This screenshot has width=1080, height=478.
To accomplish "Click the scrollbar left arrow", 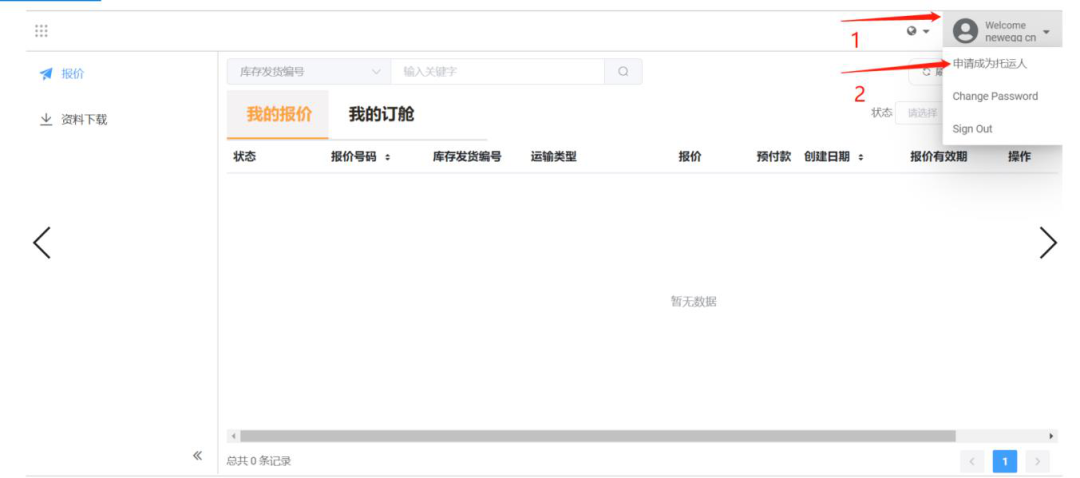I will [x=233, y=436].
